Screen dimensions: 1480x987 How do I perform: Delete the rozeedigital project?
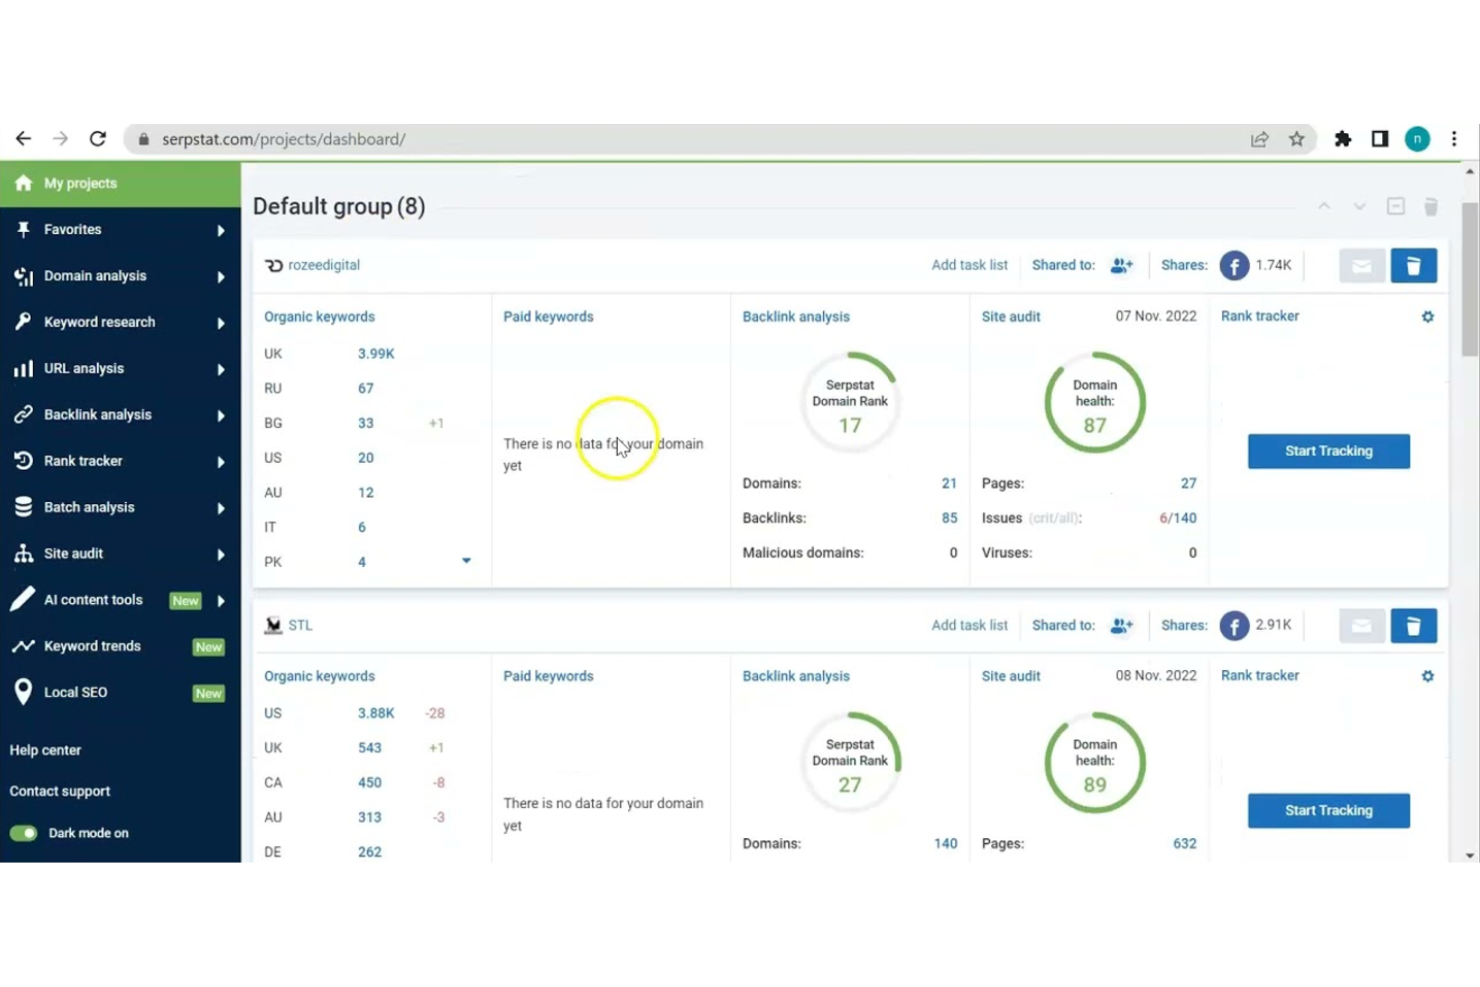(1413, 266)
